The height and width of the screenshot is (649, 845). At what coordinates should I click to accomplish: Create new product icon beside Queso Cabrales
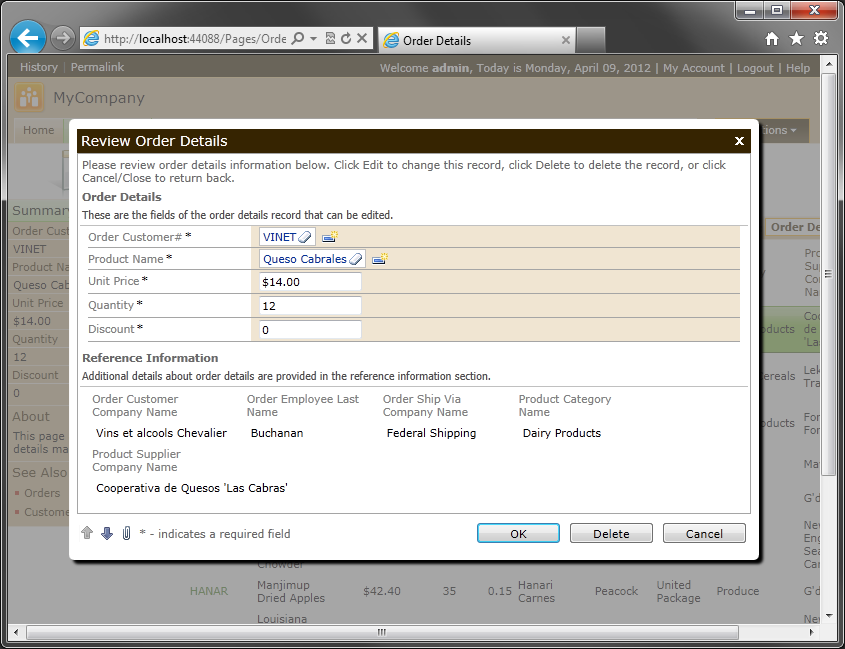pyautogui.click(x=379, y=259)
